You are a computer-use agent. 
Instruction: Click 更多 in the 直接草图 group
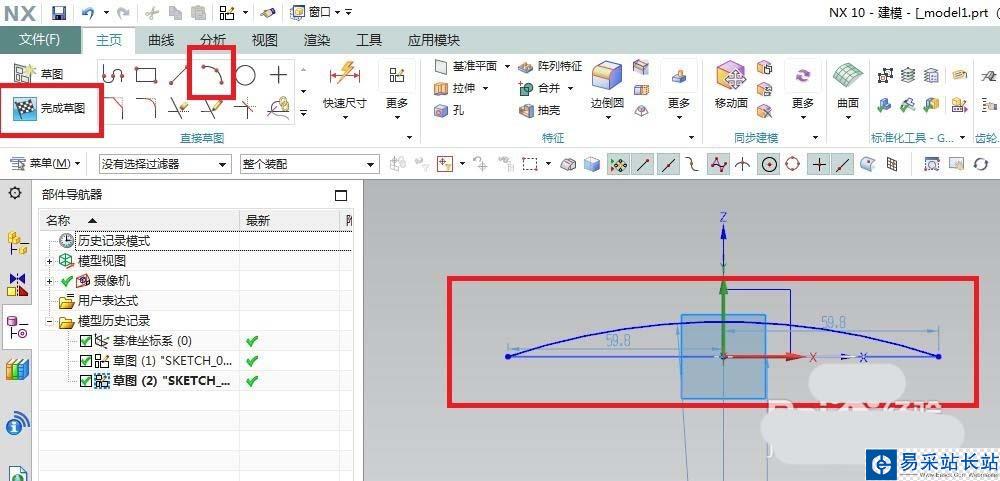click(397, 87)
